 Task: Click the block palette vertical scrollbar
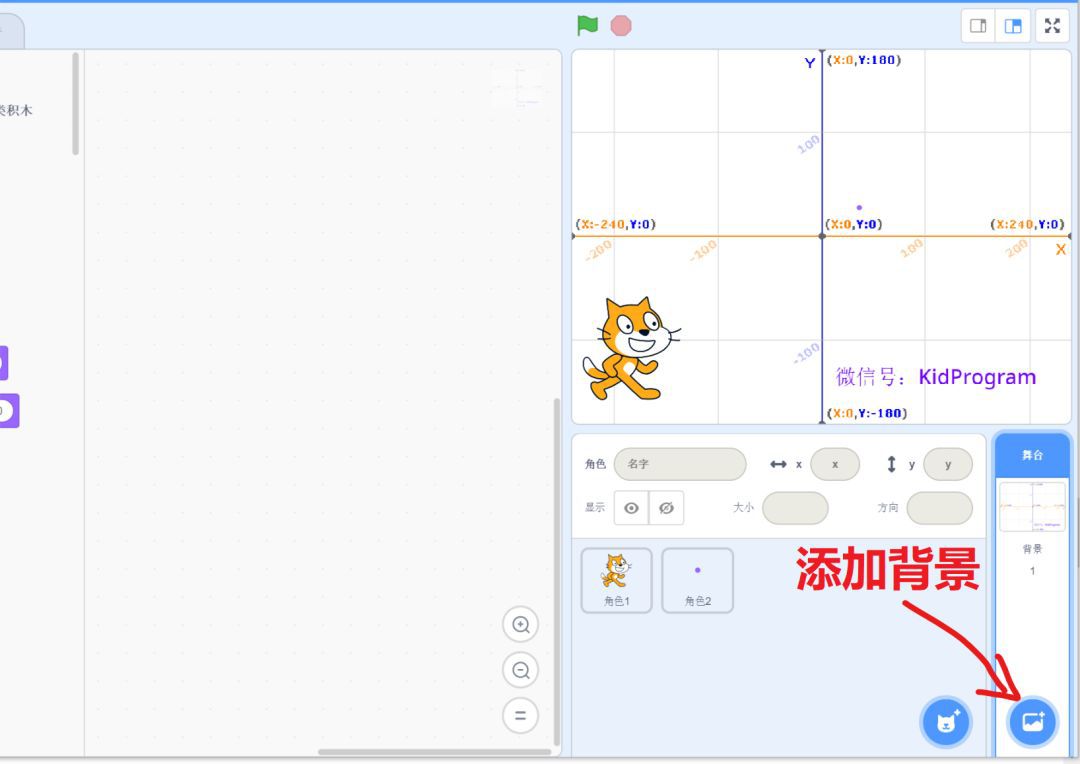coord(75,104)
